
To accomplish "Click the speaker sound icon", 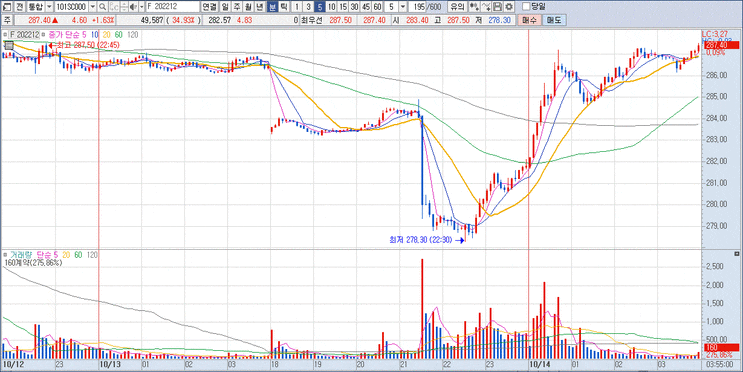I will click(133, 7).
